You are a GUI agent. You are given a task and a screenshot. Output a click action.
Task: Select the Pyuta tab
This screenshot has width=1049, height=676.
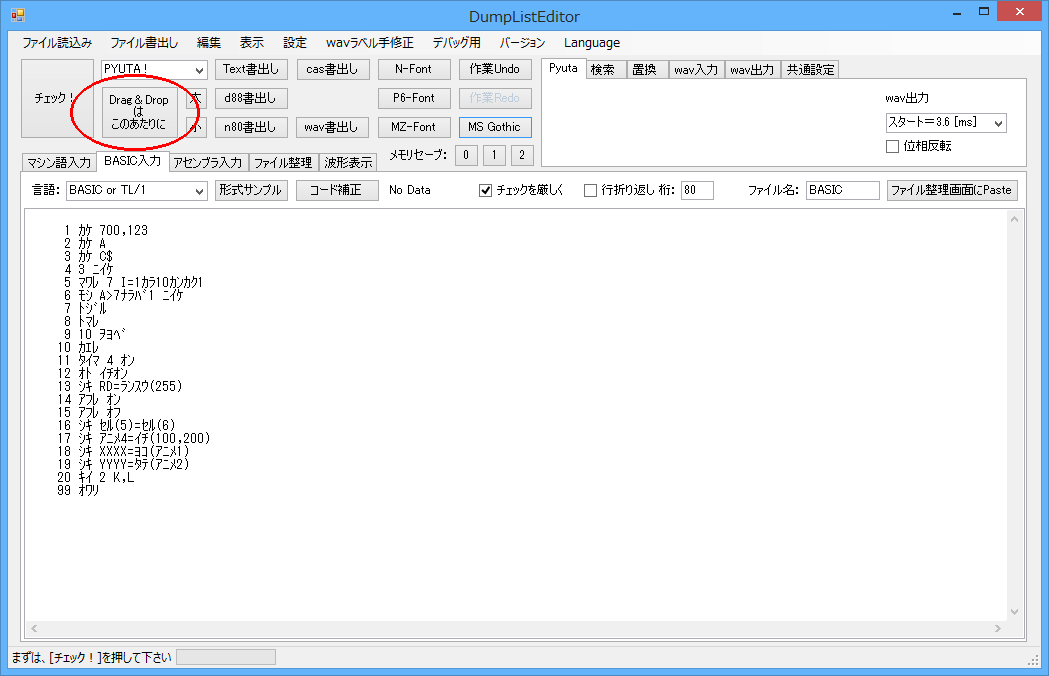(x=563, y=68)
